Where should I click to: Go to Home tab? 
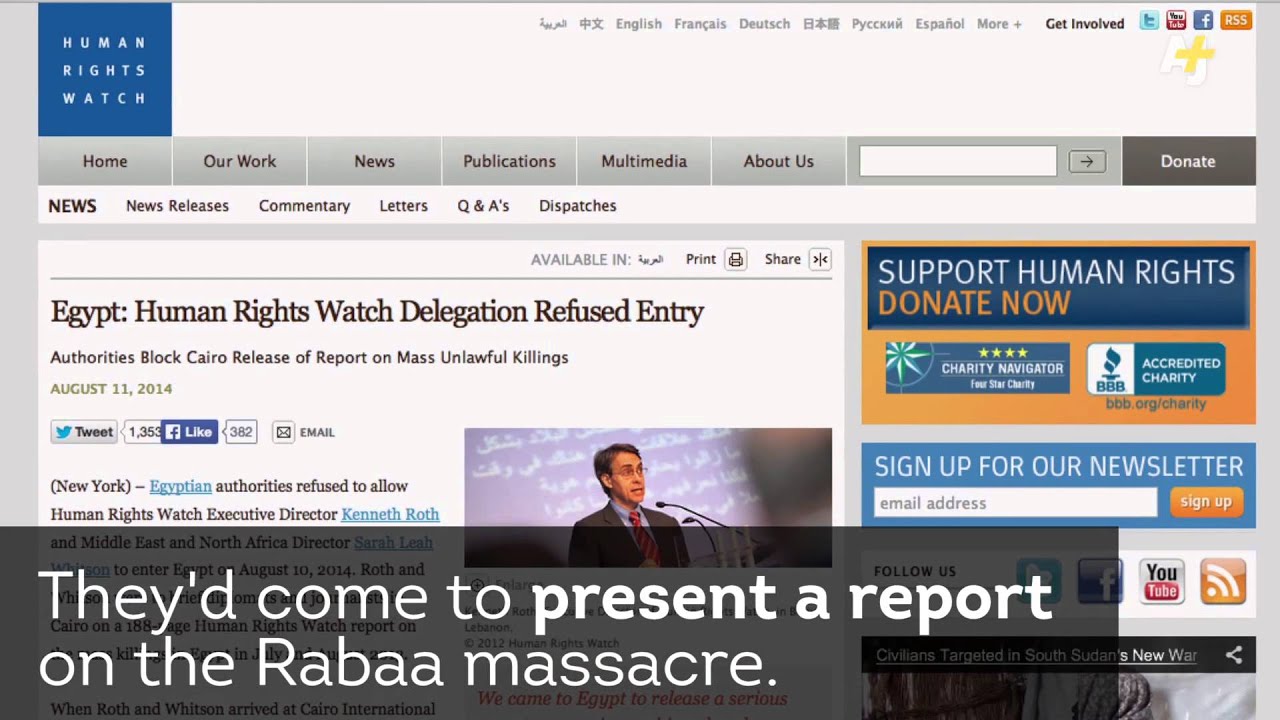[105, 161]
